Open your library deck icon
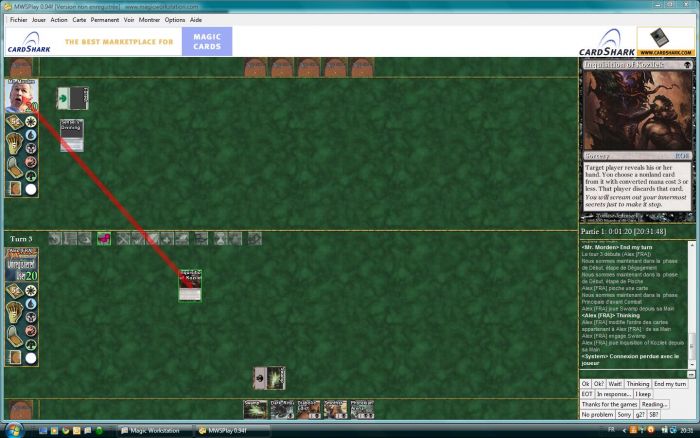This screenshot has height=438, width=700. coord(14,291)
